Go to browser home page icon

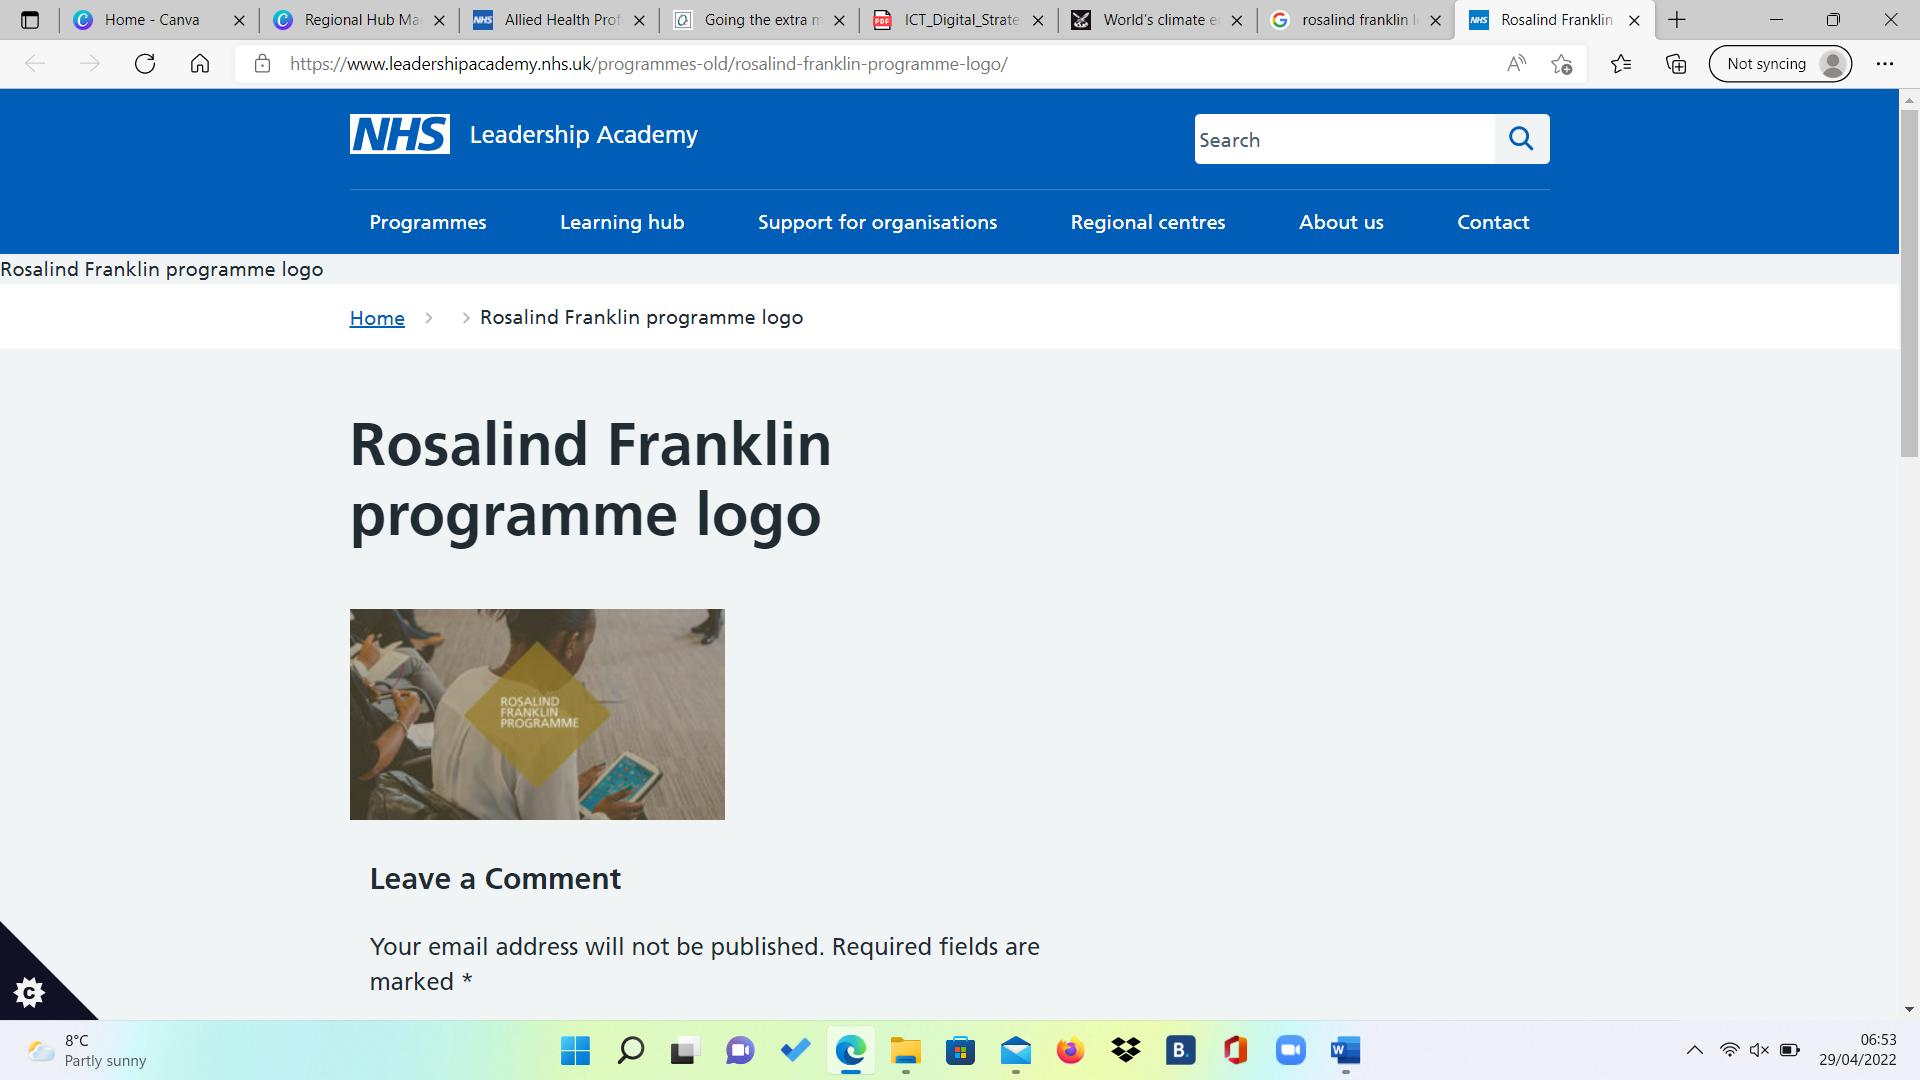click(x=200, y=64)
